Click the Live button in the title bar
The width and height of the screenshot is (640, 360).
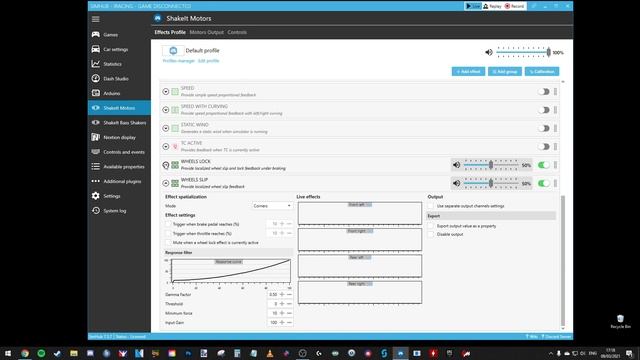pyautogui.click(x=473, y=6)
